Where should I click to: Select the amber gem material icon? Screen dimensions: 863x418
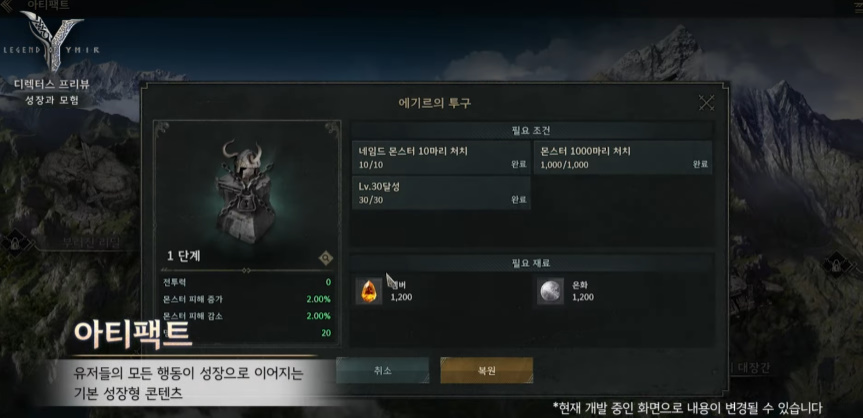369,291
